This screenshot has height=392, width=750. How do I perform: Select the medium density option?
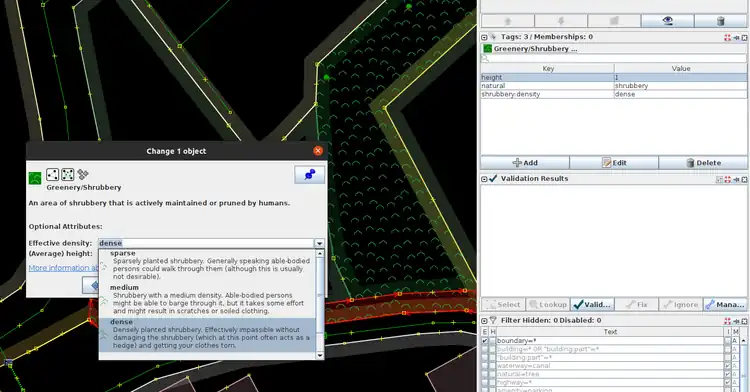207,299
